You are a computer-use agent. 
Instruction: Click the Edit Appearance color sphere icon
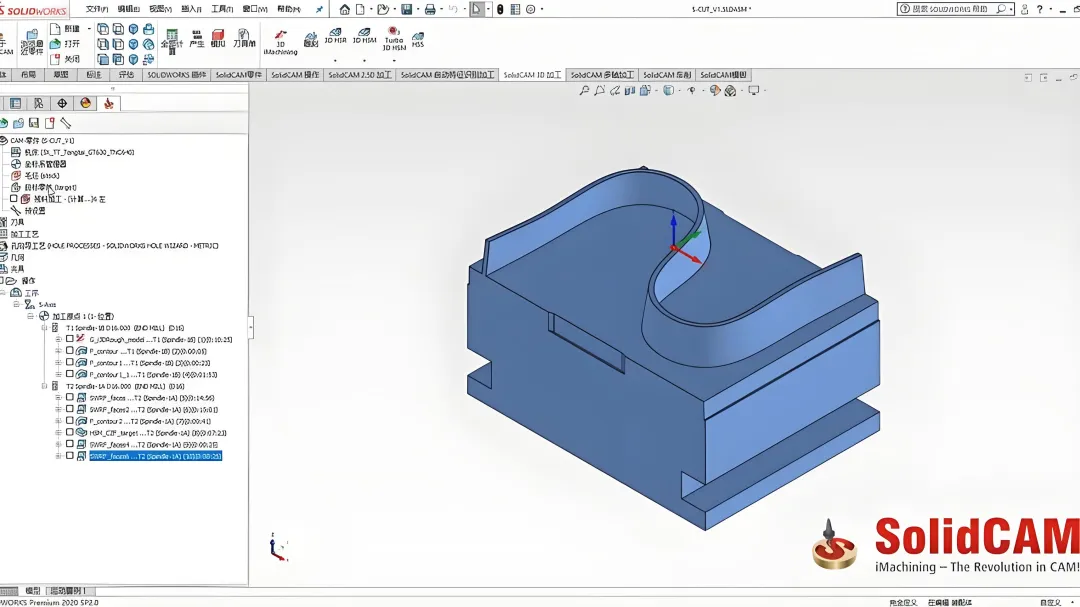pos(714,90)
